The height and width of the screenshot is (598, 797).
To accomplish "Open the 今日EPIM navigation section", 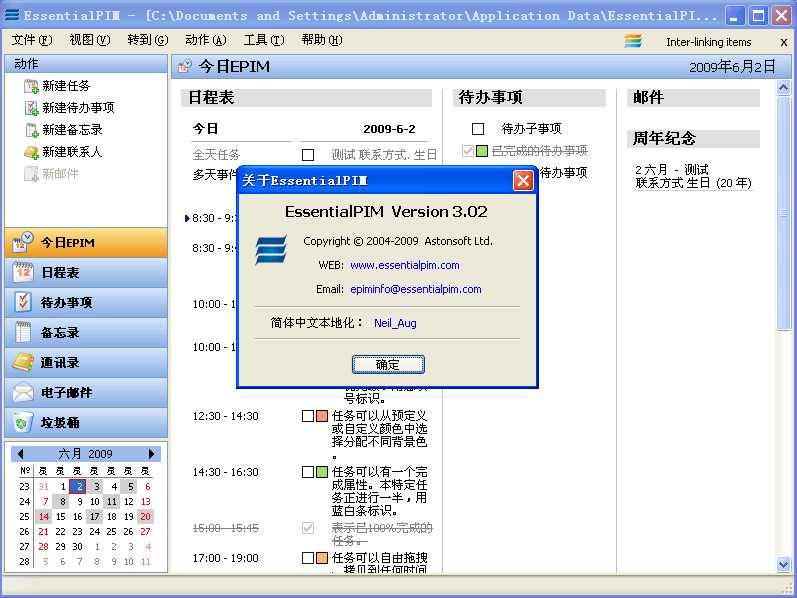I will coord(86,243).
